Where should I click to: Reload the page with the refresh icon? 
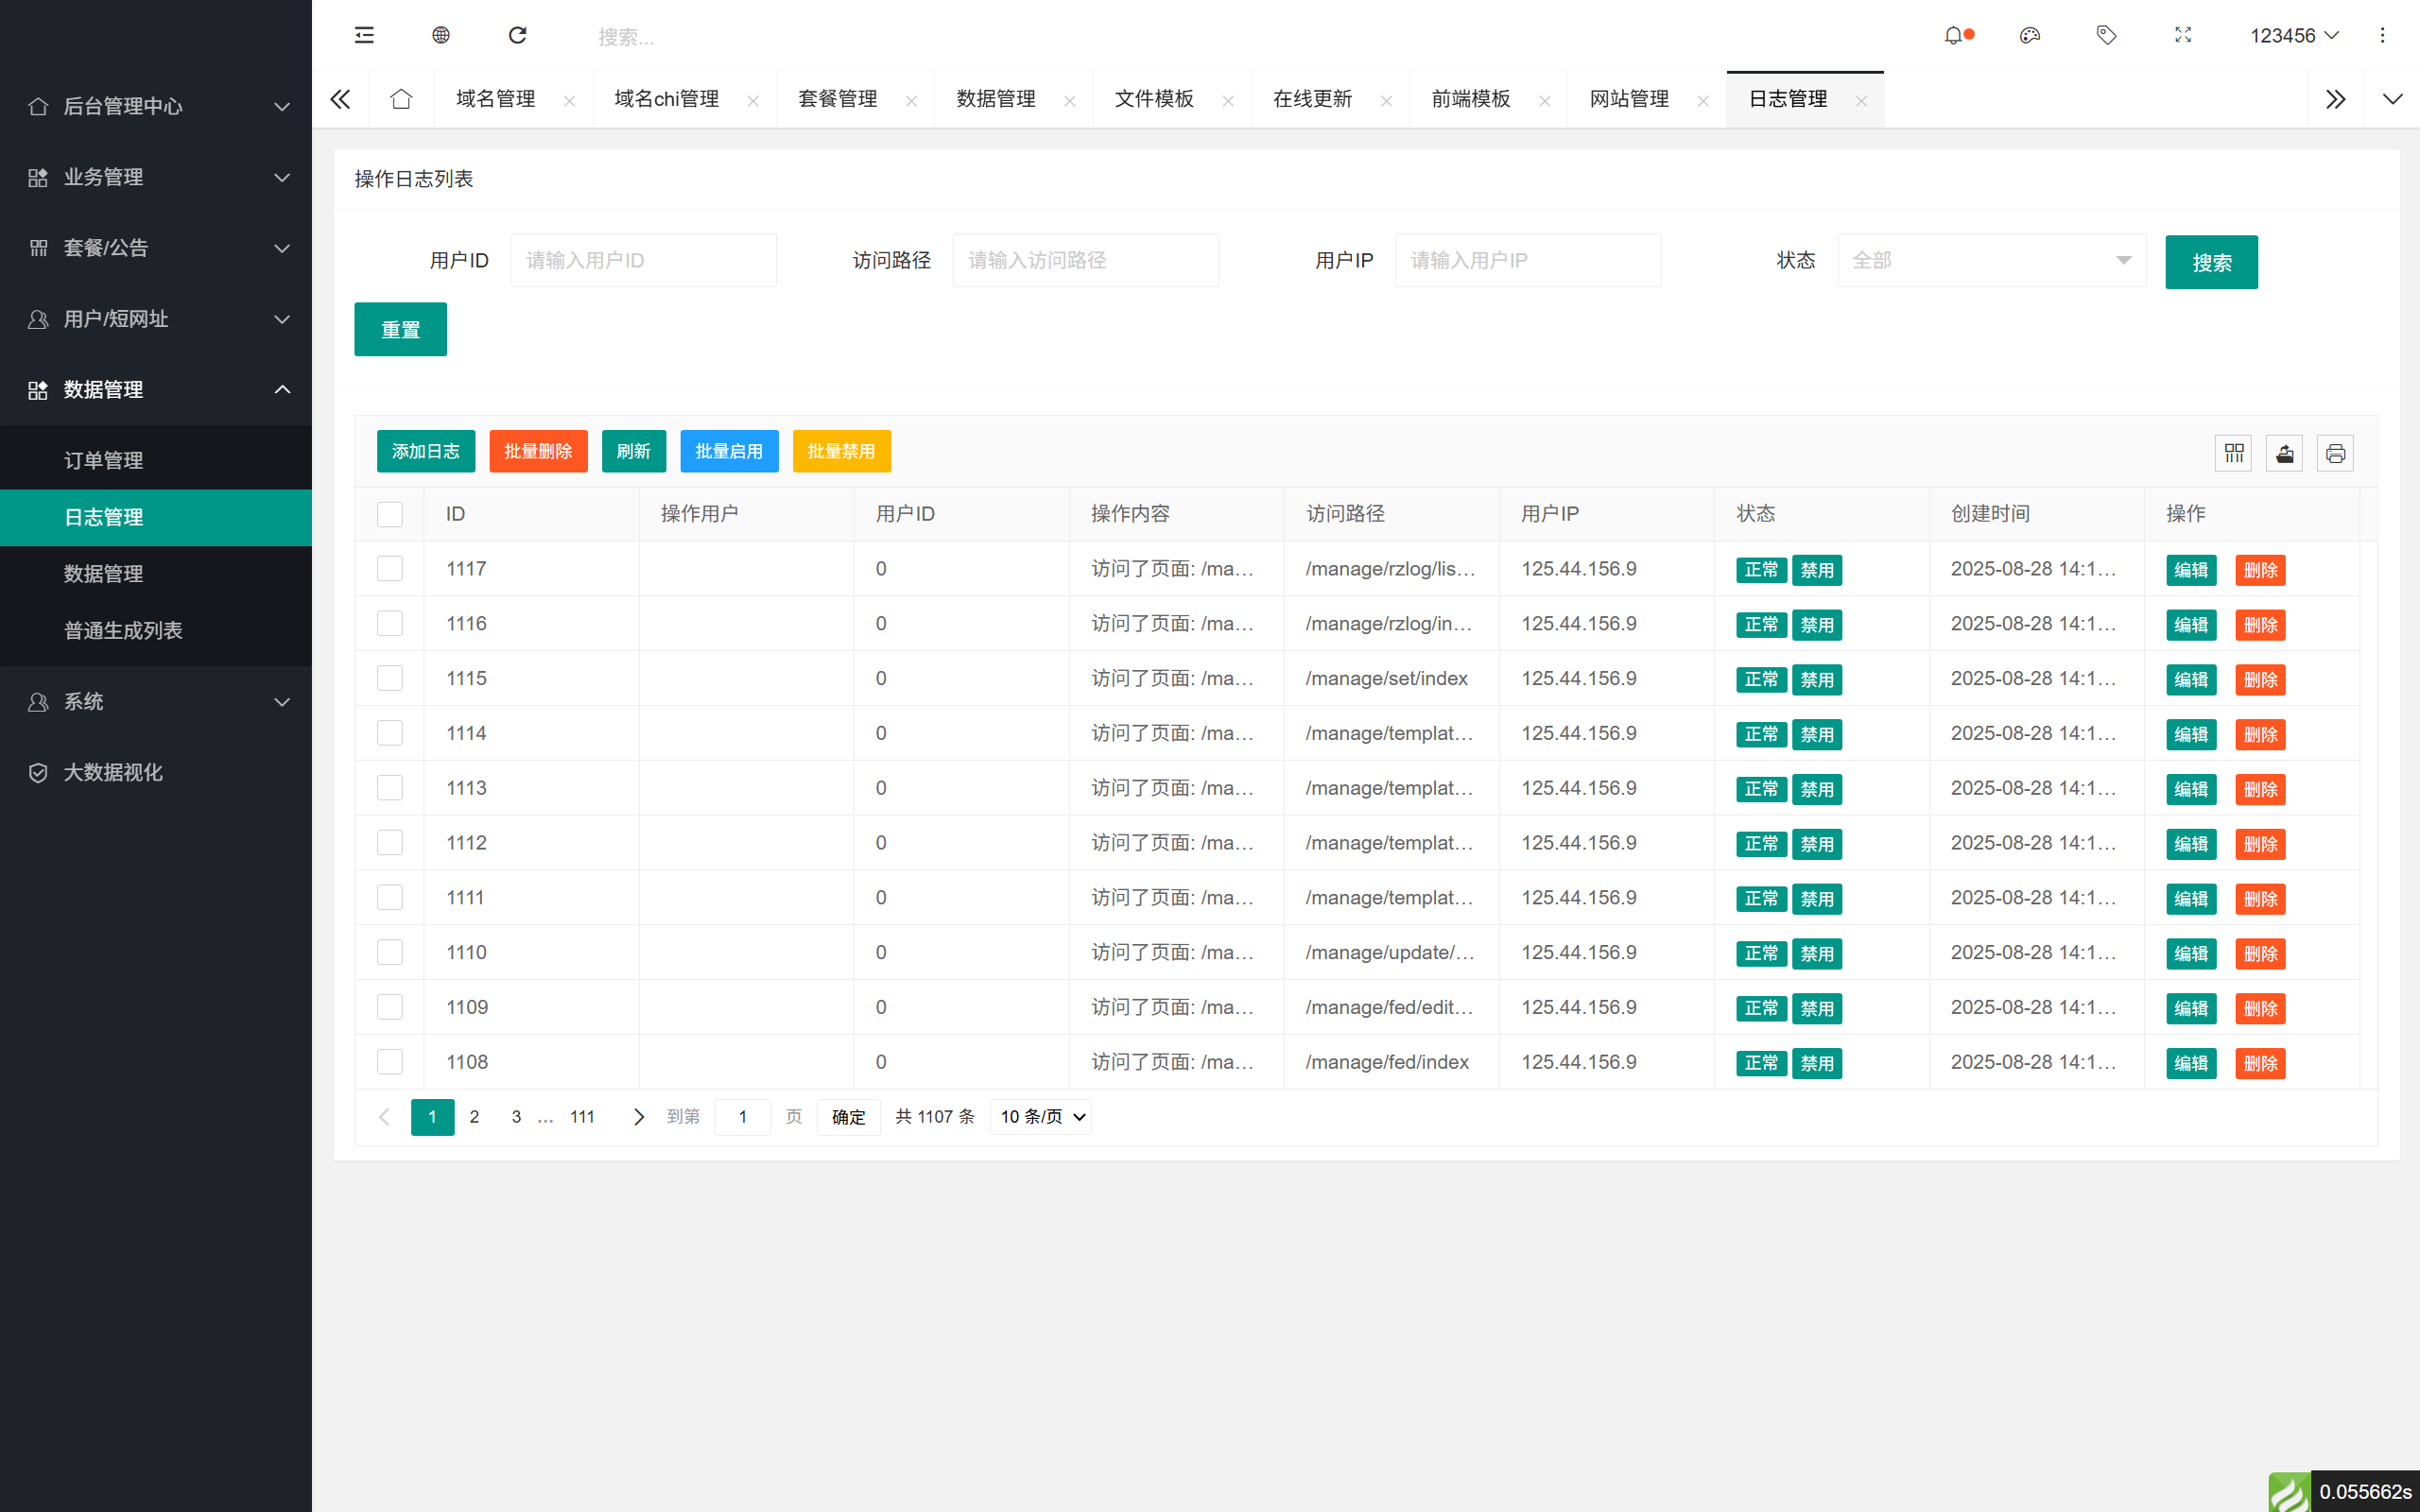517,35
